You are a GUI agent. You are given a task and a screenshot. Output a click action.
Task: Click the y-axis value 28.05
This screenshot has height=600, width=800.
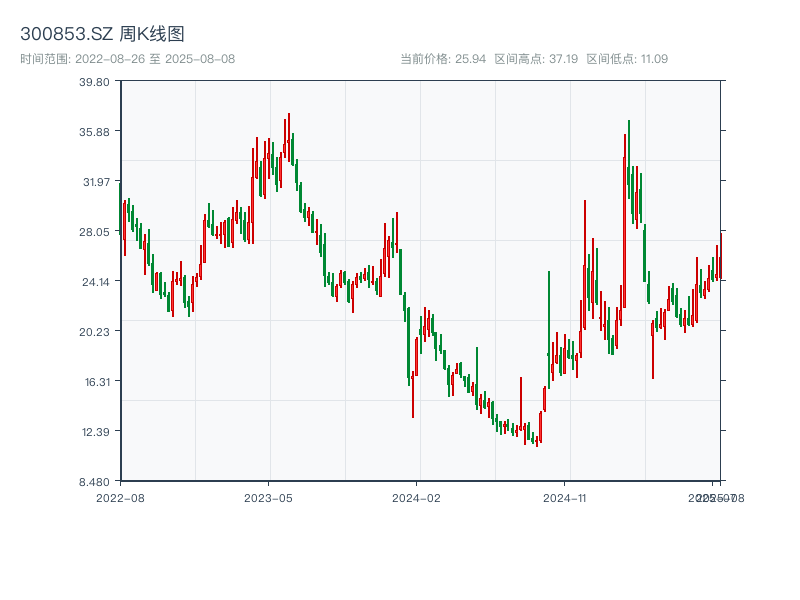click(94, 232)
